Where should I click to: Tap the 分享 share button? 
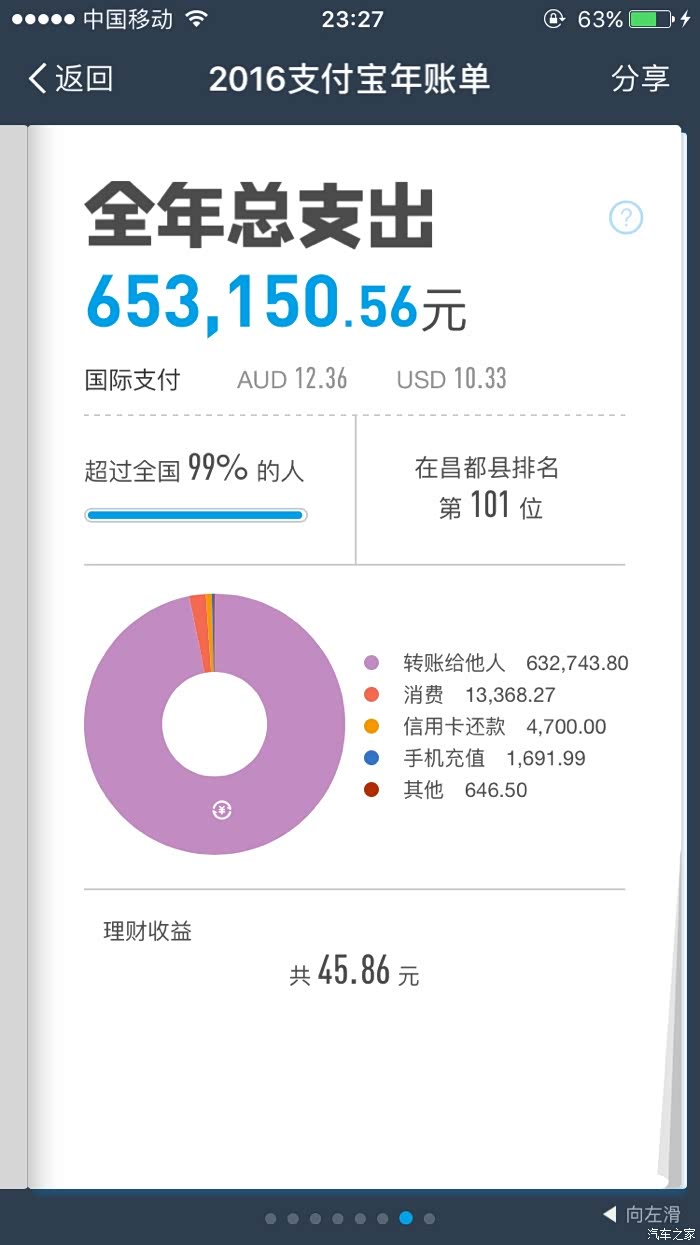pyautogui.click(x=641, y=79)
